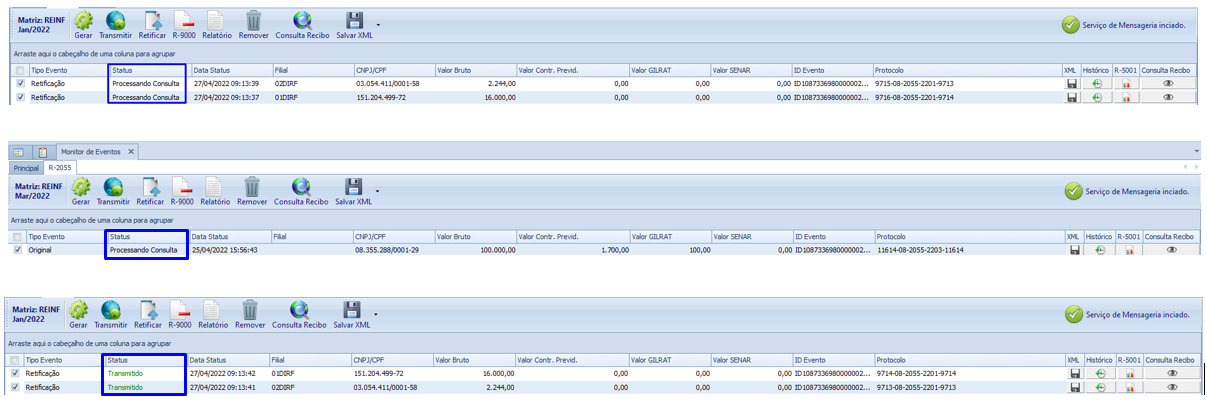Select cell value 100.000,00 in Valor Bruto

(496, 250)
